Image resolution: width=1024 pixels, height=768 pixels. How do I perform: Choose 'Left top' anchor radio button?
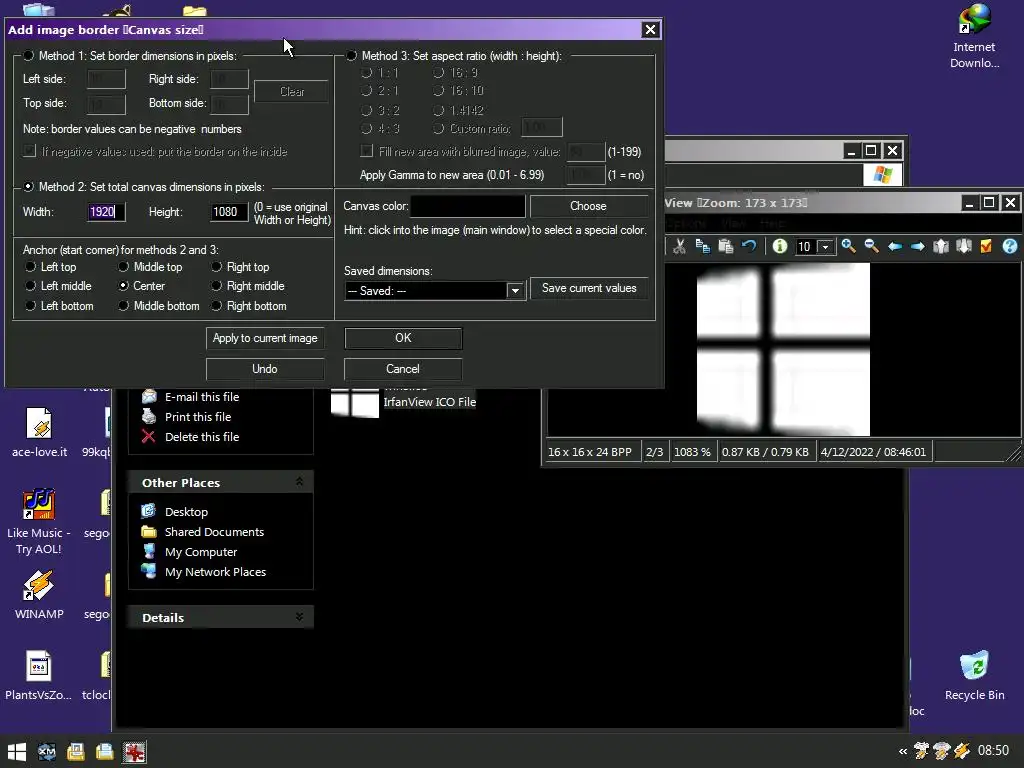(x=30, y=266)
